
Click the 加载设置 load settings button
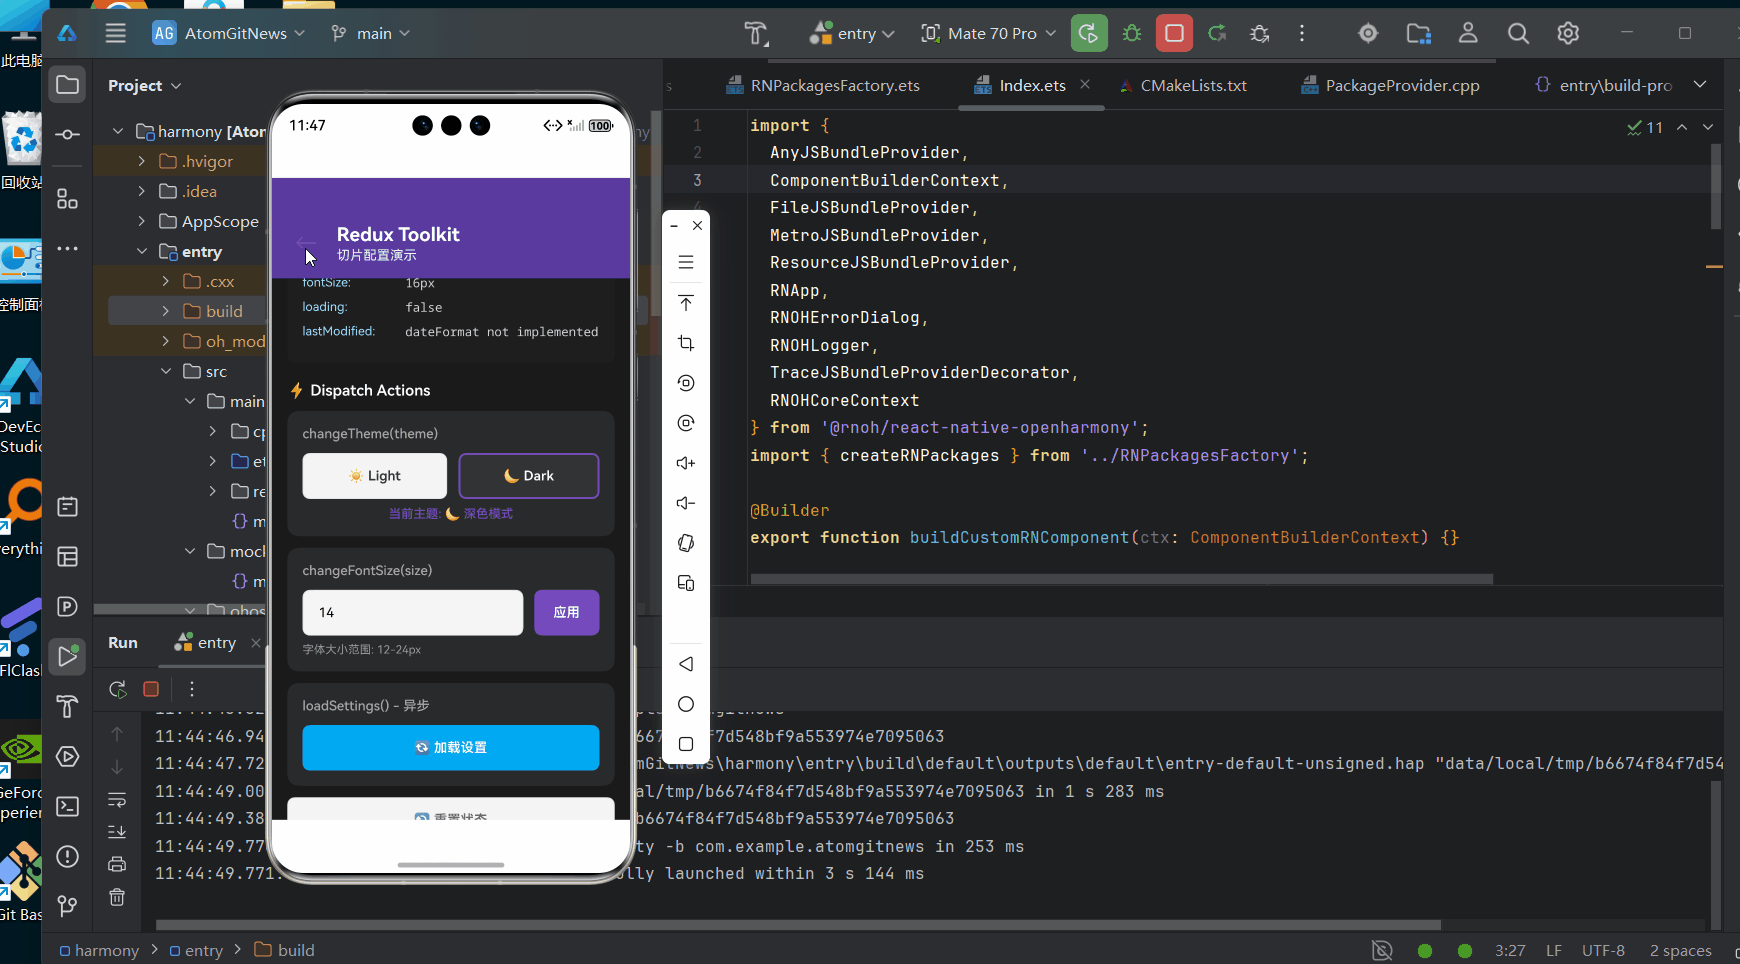pos(451,748)
